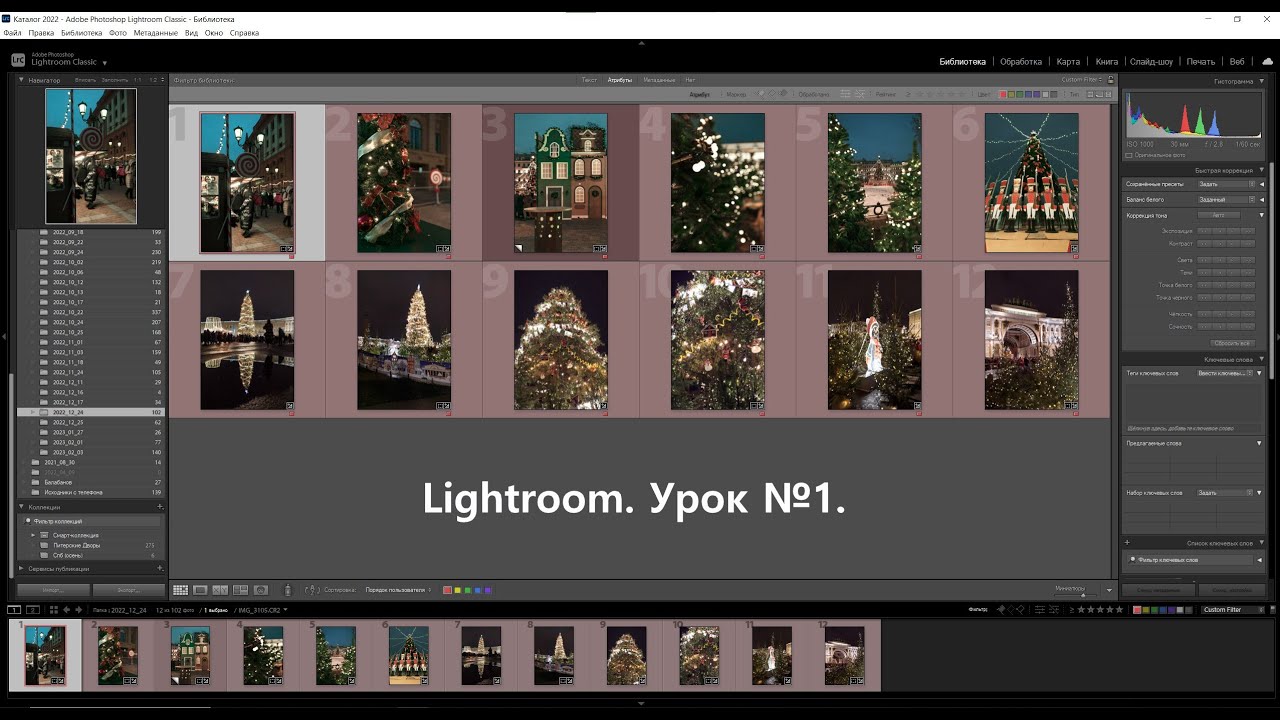Viewport: 1280px width, 720px height.
Task: Open the Файл menu
Action: 12,33
